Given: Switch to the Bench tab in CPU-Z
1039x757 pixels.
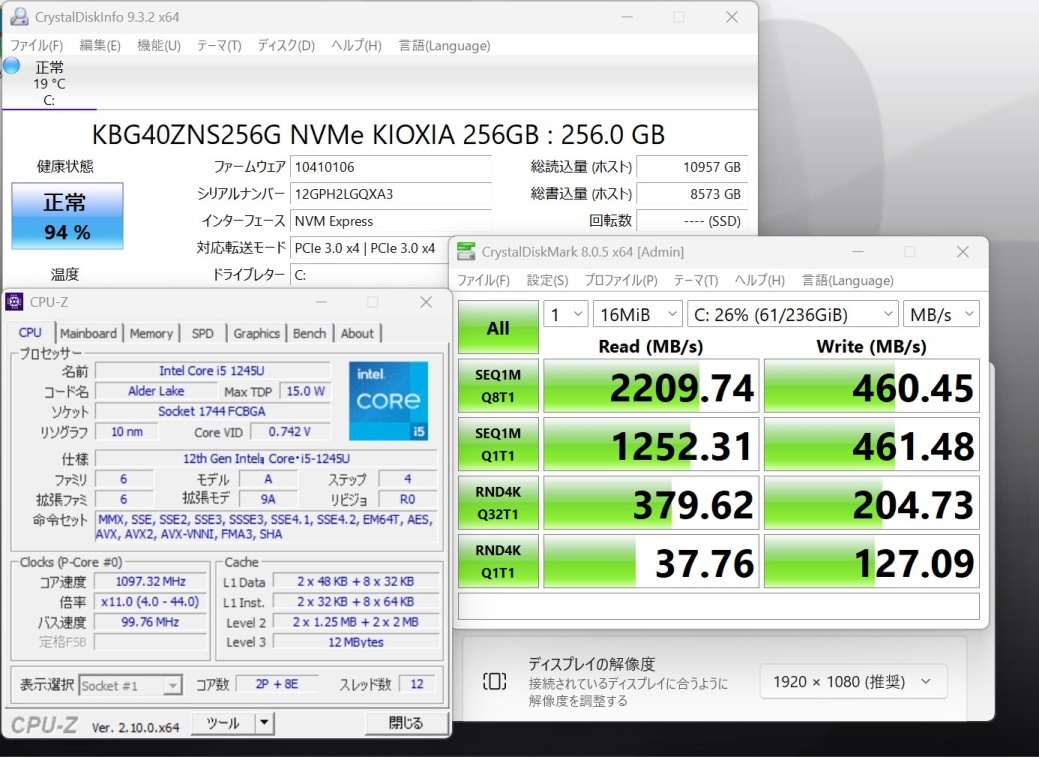Looking at the screenshot, I should pyautogui.click(x=309, y=334).
